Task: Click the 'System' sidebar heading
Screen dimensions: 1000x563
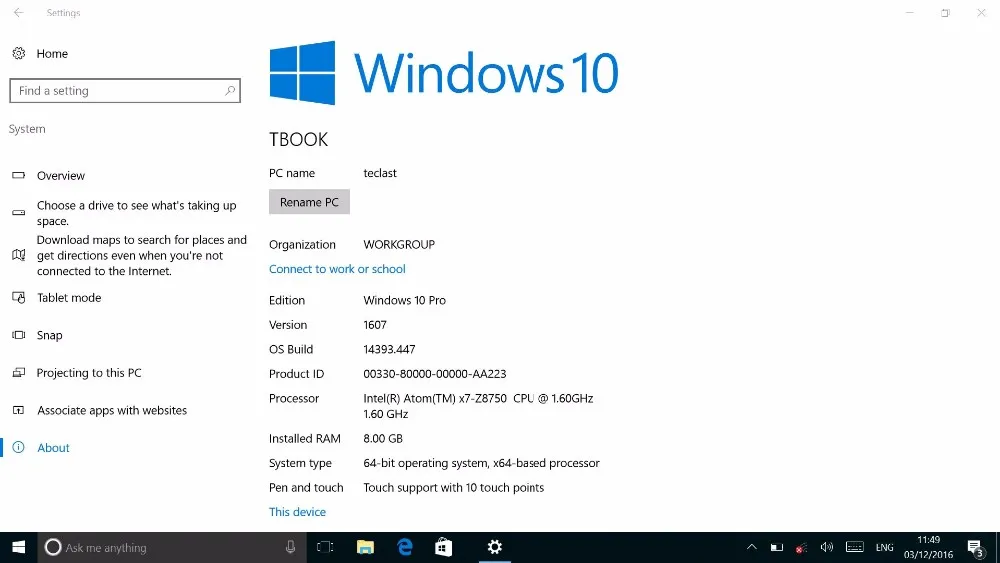Action: (27, 129)
